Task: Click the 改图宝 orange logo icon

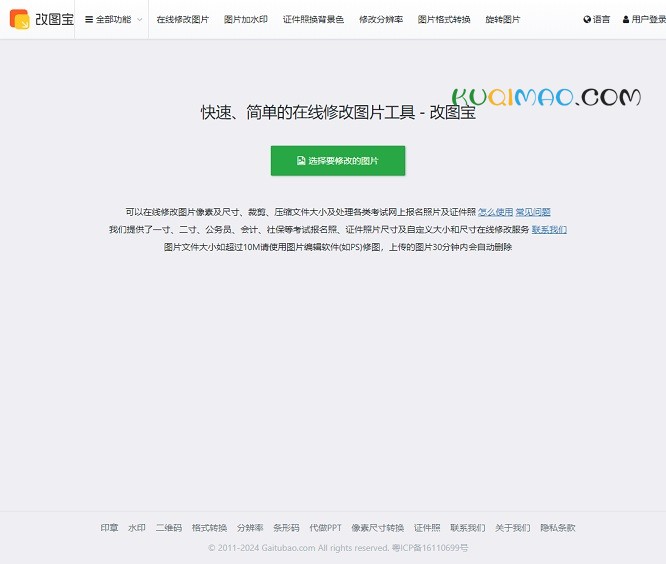Action: [20, 19]
